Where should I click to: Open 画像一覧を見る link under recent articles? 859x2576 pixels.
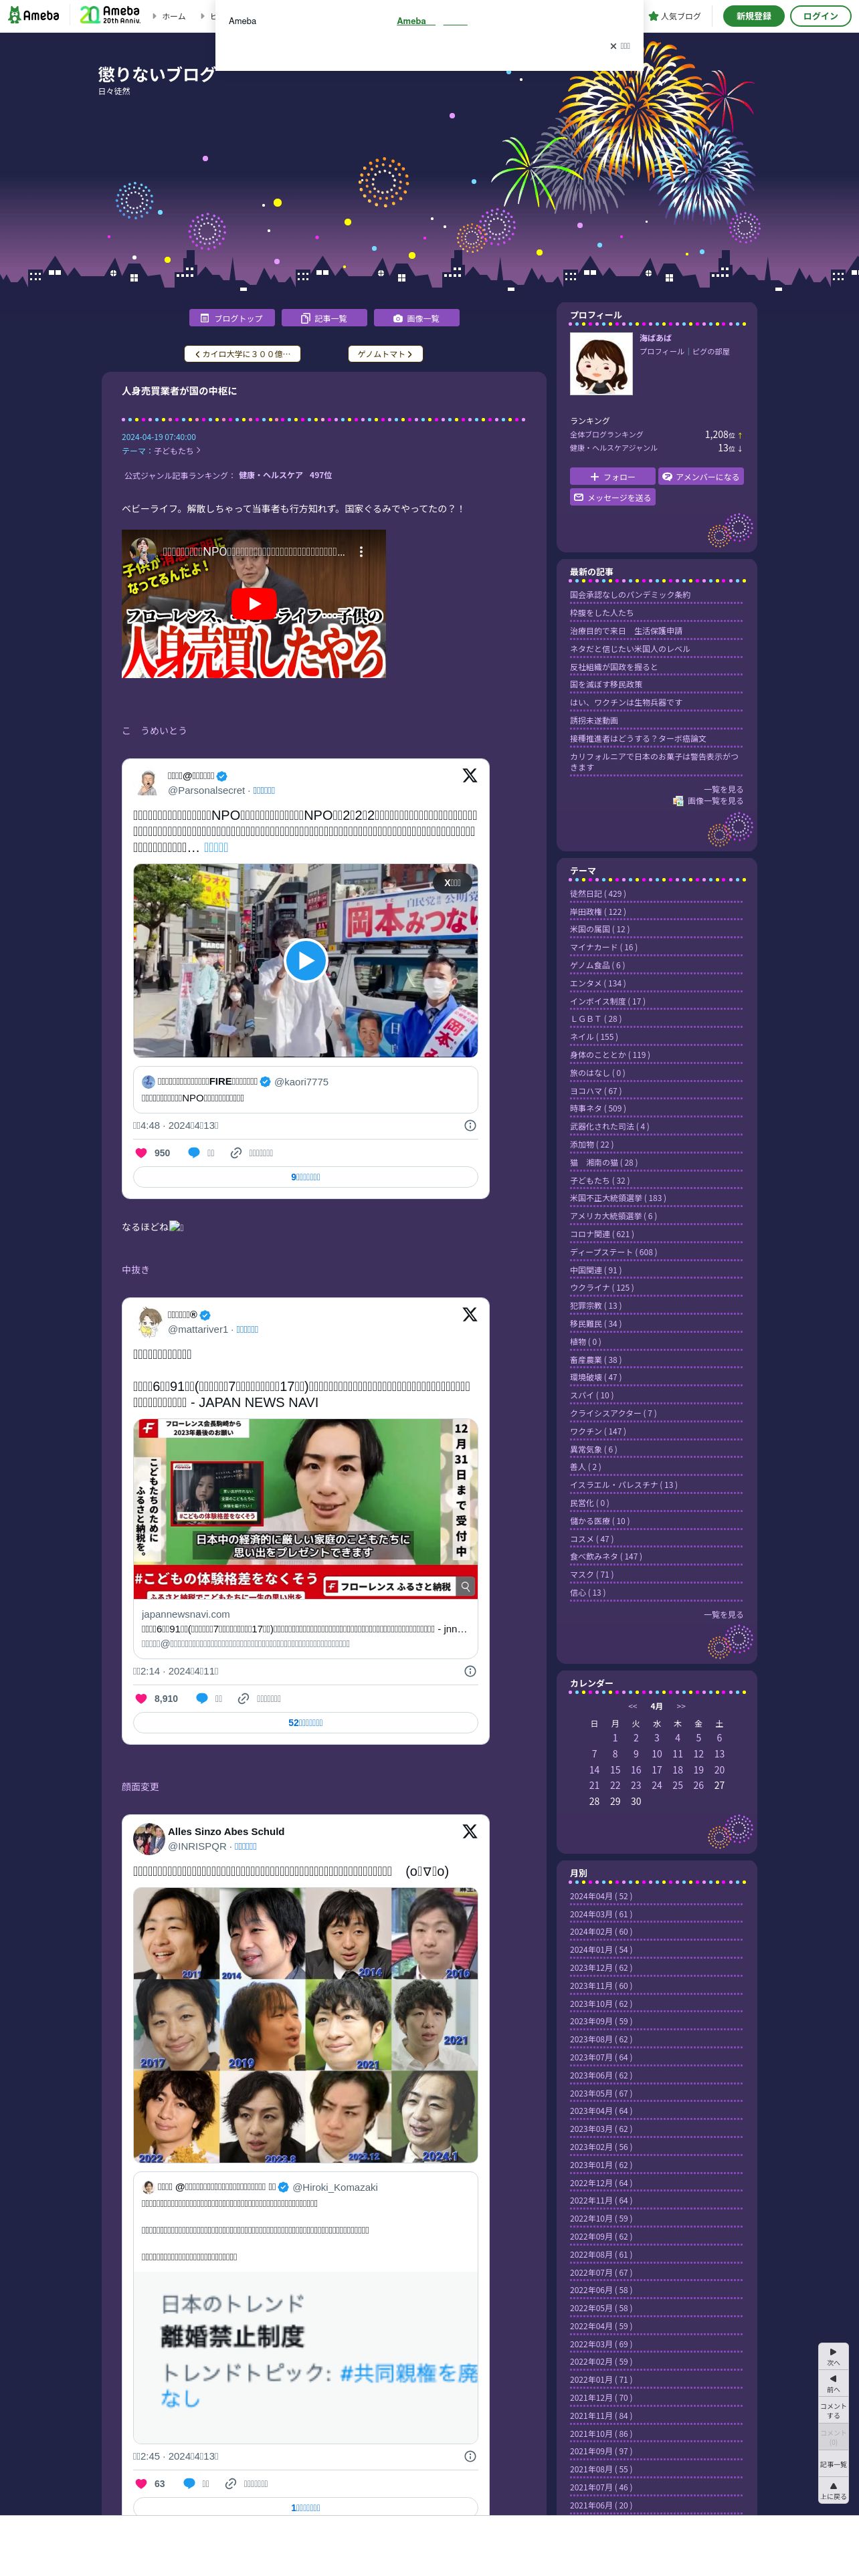(x=709, y=801)
